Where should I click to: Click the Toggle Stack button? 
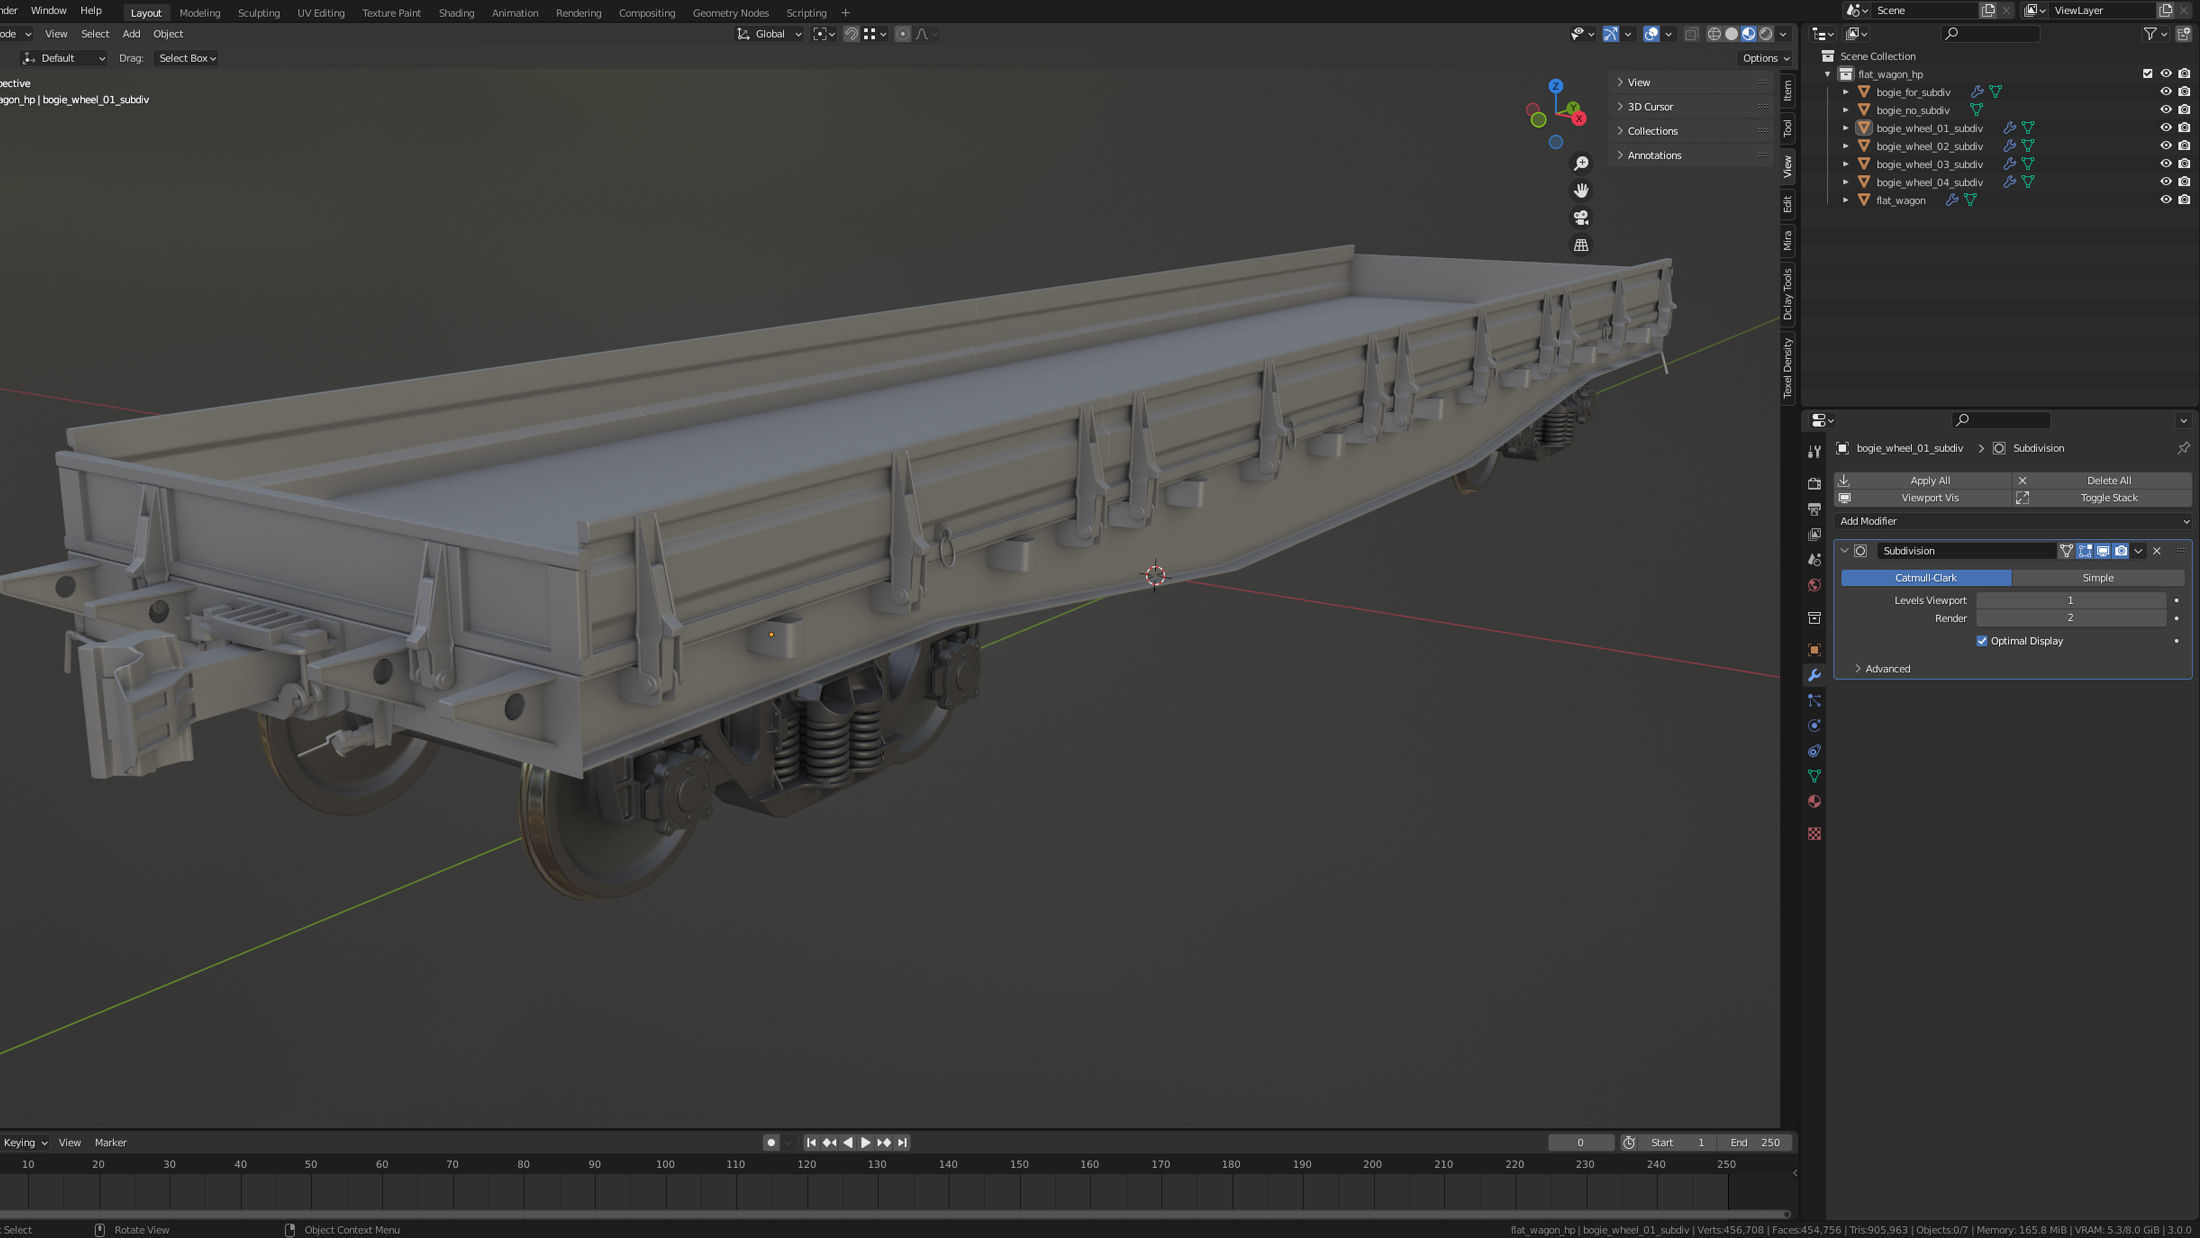point(2102,498)
